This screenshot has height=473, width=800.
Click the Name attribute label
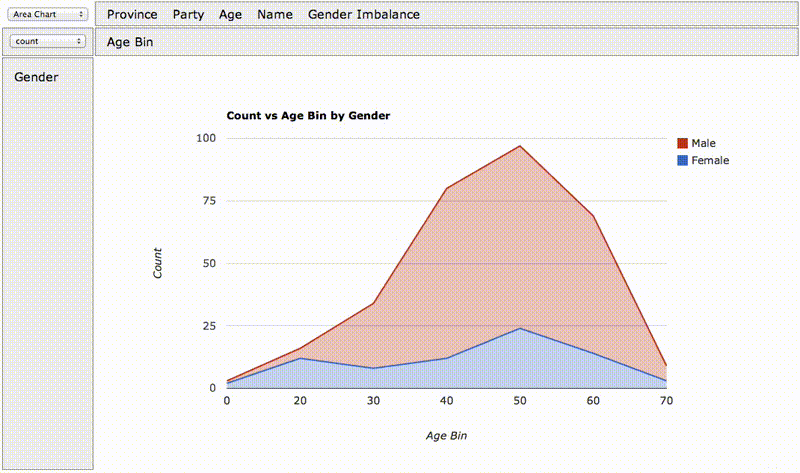click(275, 15)
